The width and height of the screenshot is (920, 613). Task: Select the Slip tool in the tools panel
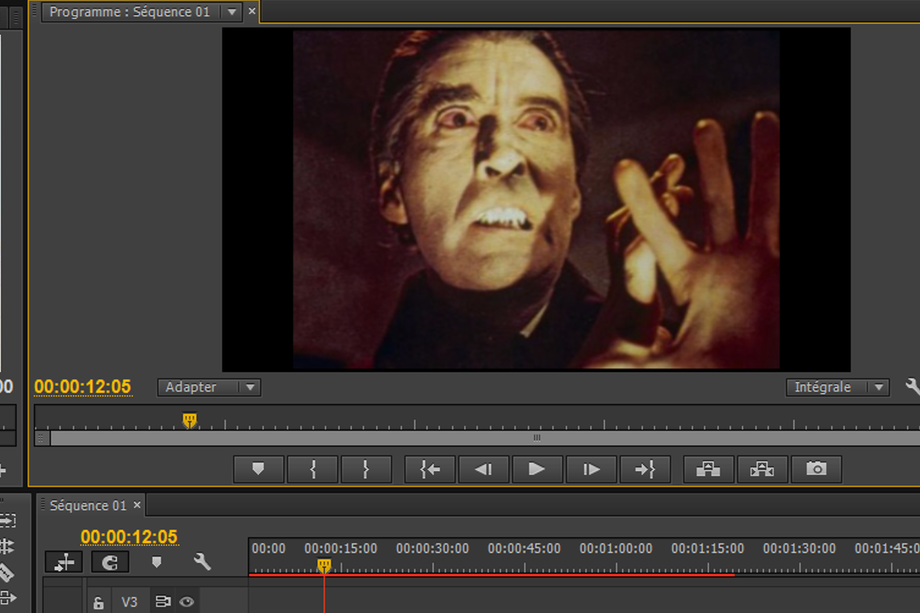coord(8,598)
